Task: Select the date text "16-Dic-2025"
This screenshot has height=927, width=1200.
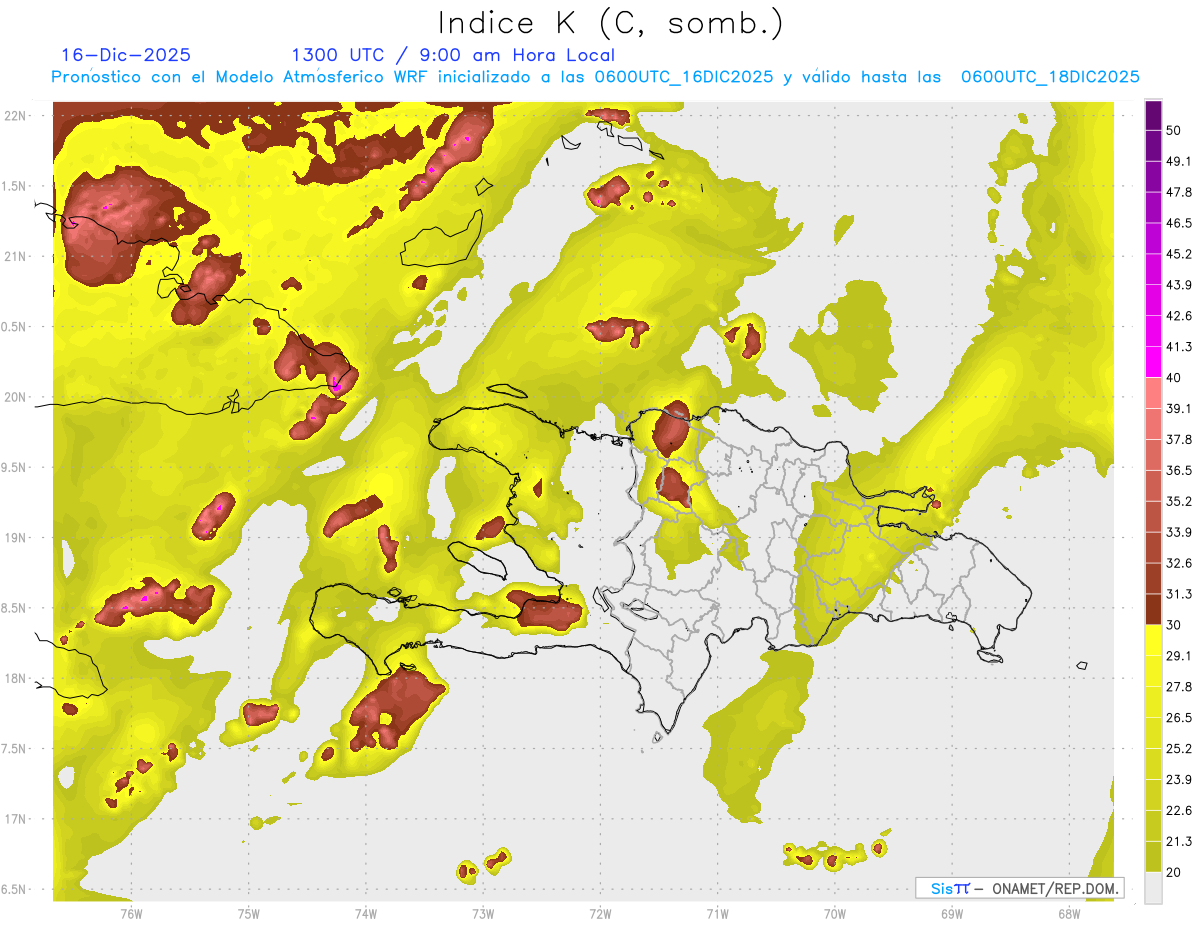Action: tap(126, 55)
